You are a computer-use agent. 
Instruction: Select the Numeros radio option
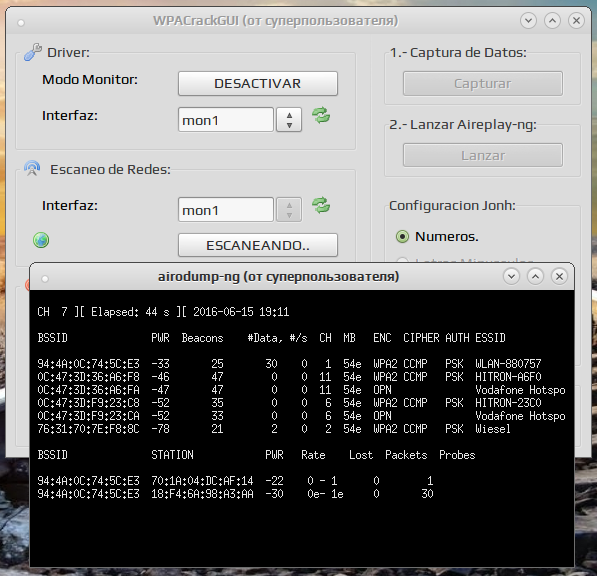tap(402, 236)
